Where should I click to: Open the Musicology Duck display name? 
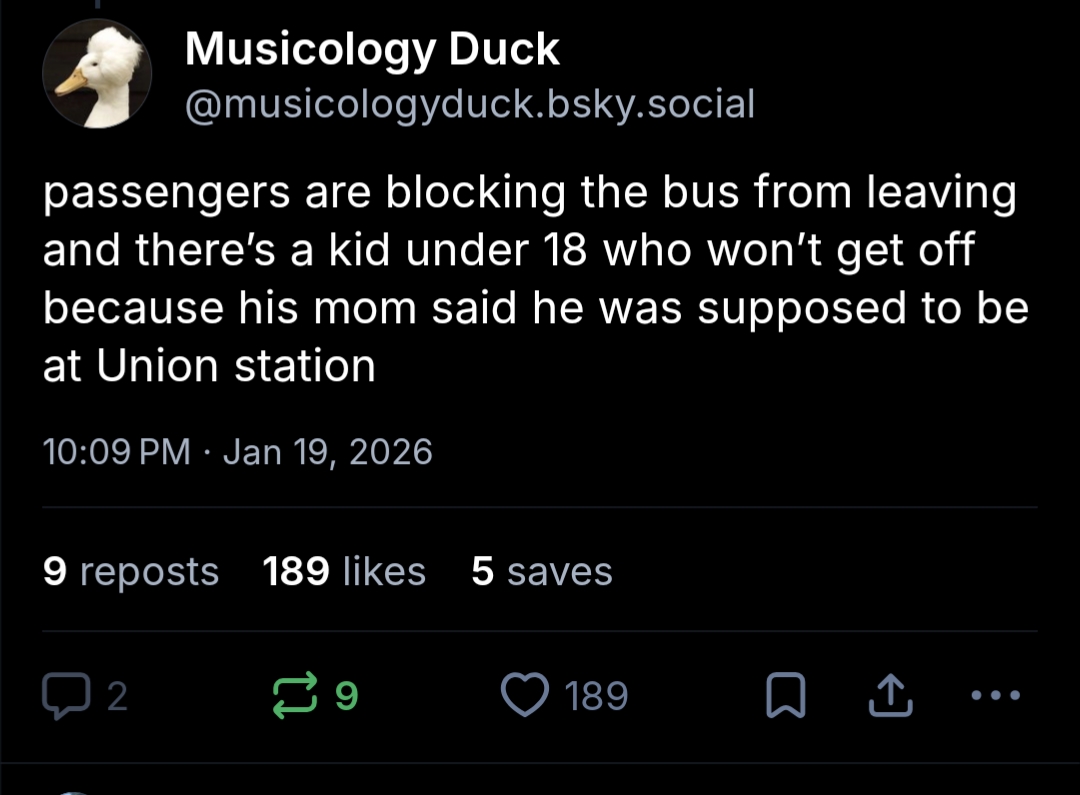(x=372, y=48)
